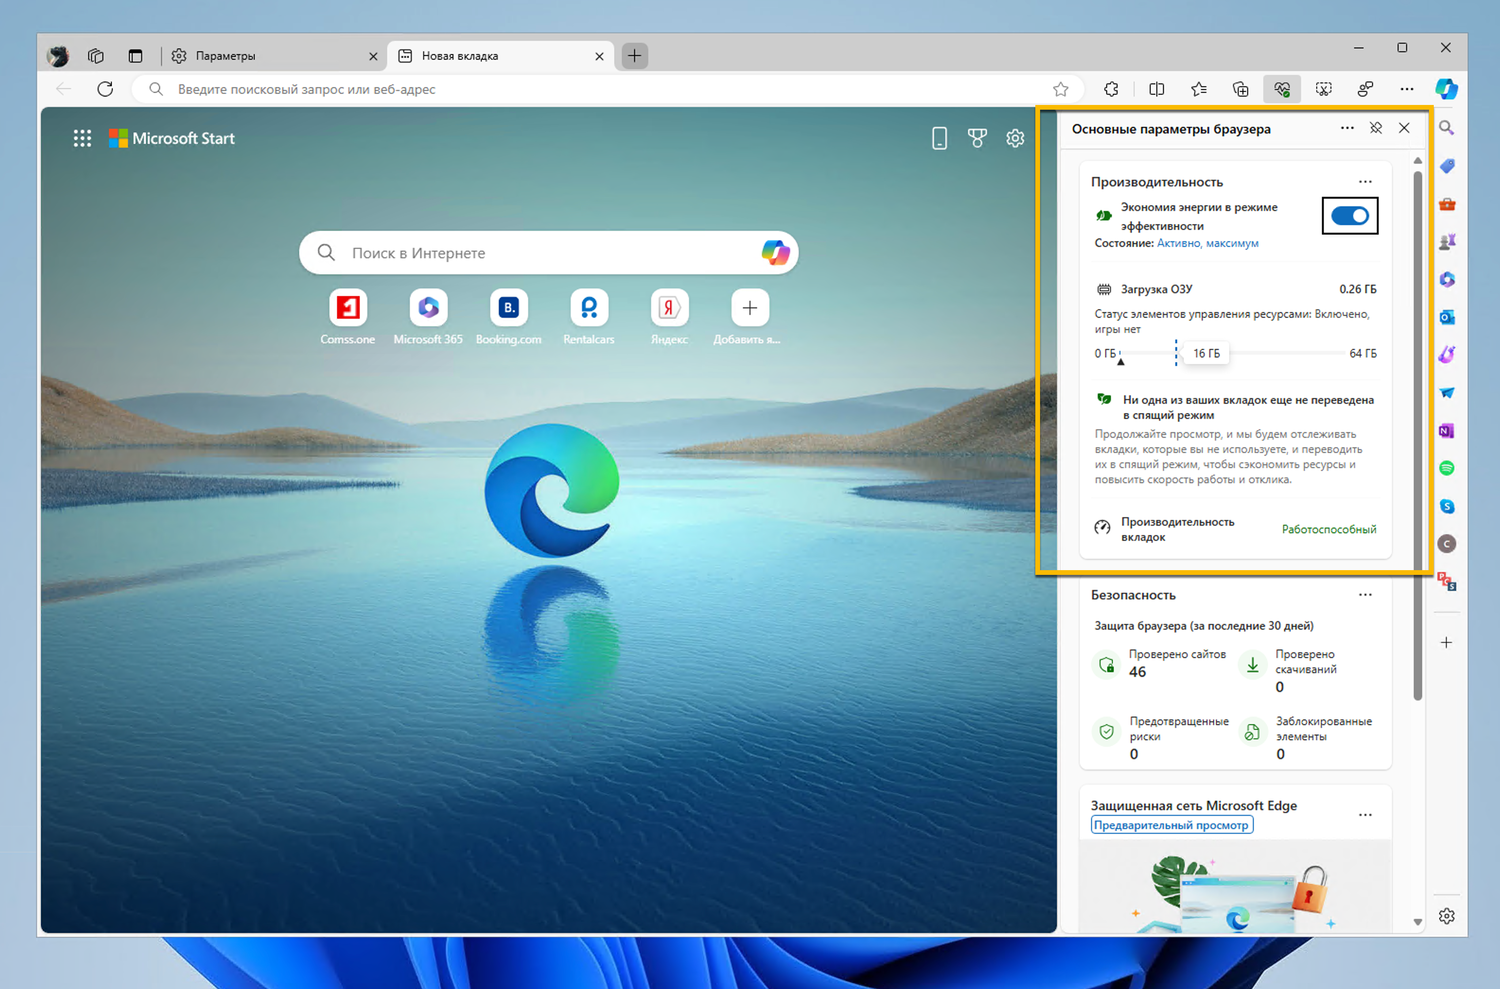Toggle efficiency mode energy saving switch
The image size is (1500, 989).
coord(1350,216)
